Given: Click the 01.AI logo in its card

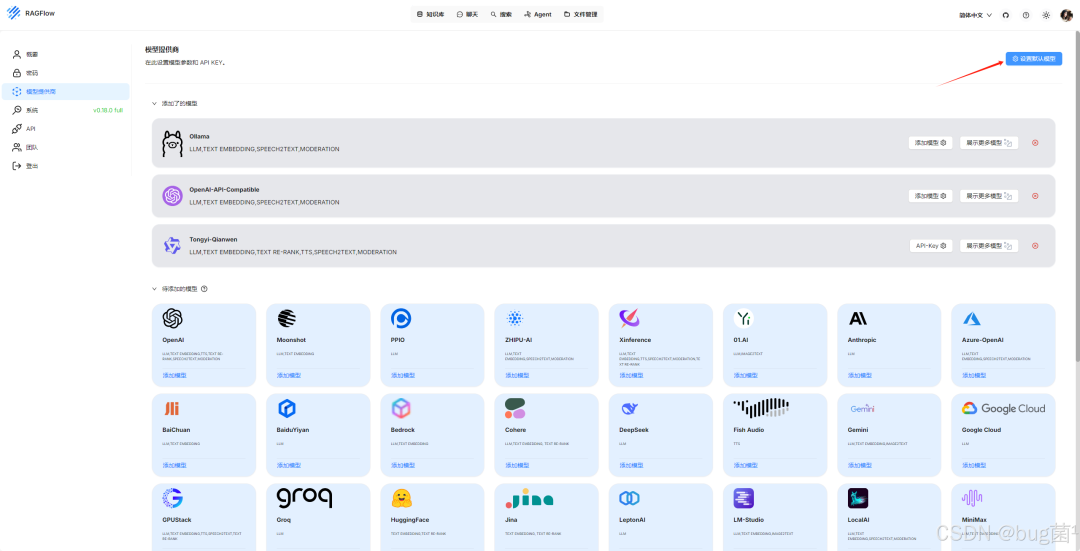Looking at the screenshot, I should click(x=743, y=318).
